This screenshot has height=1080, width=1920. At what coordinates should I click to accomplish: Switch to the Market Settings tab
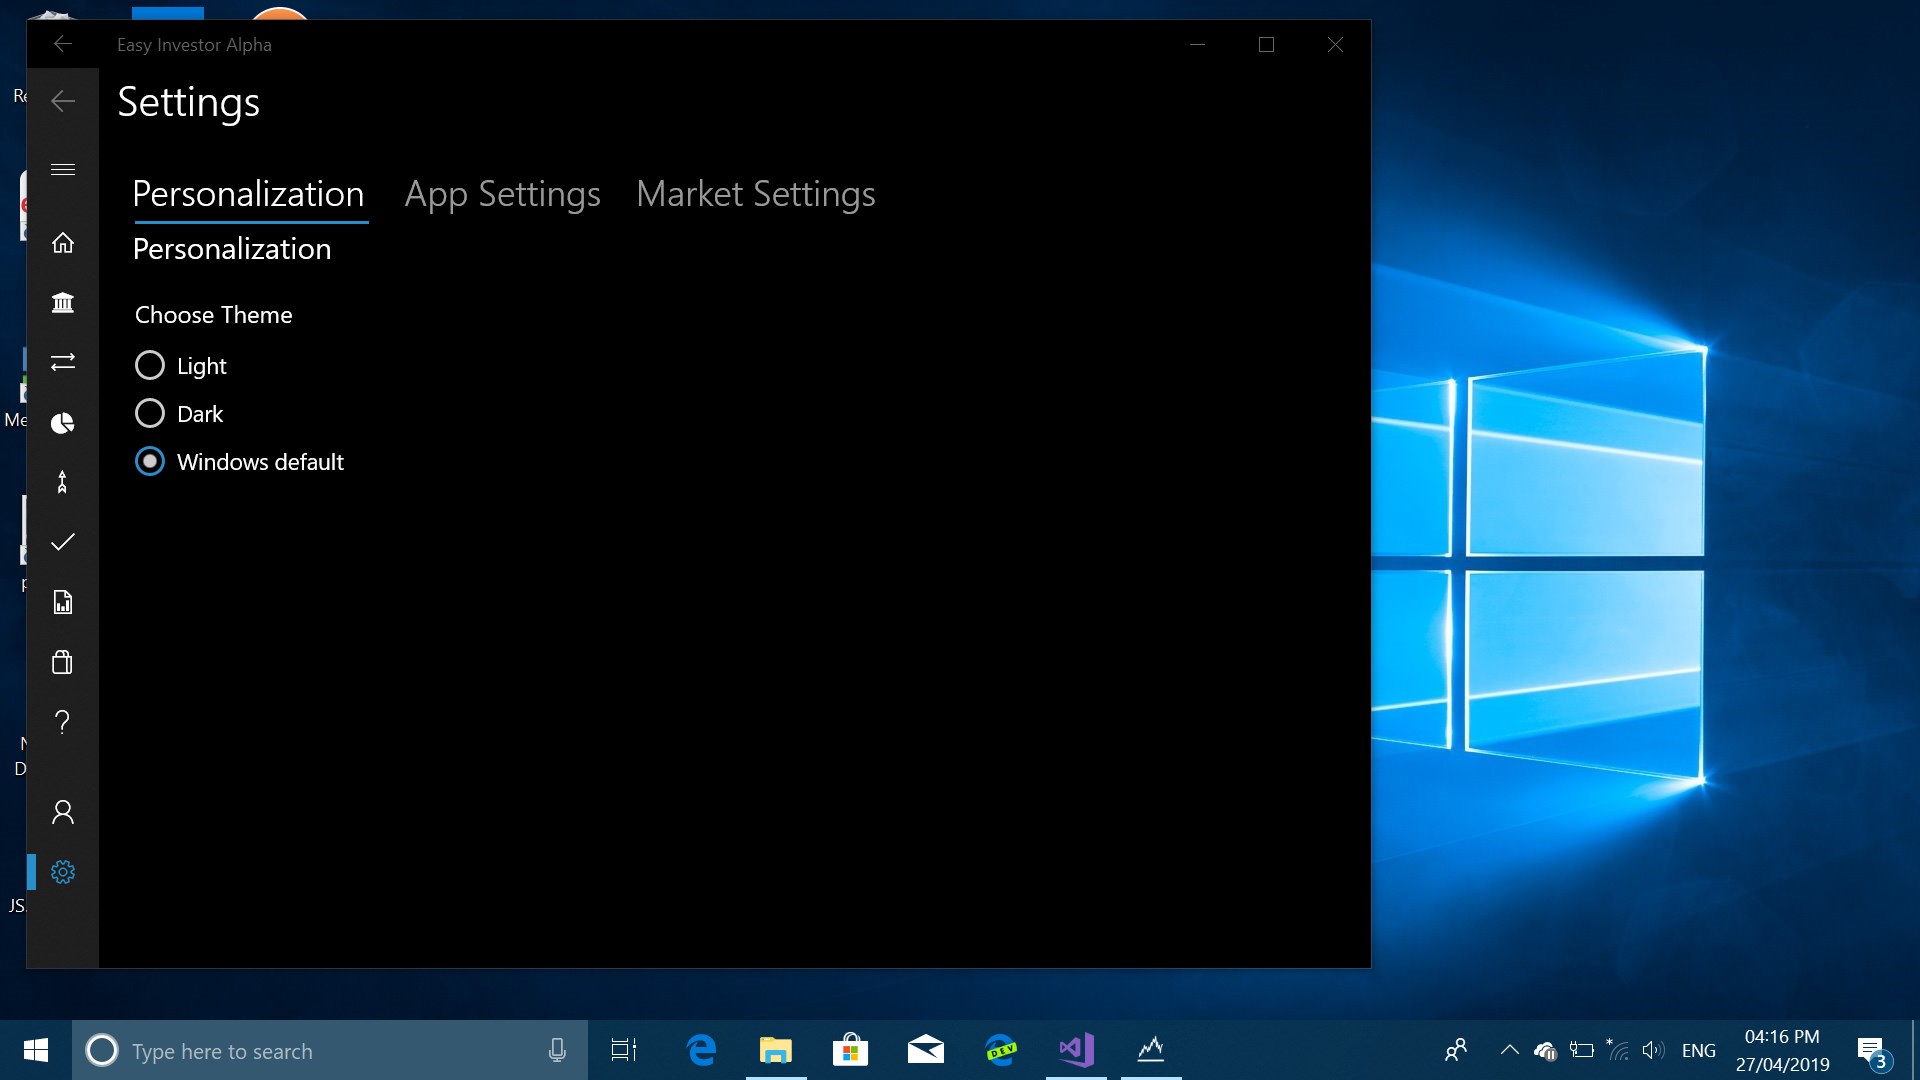[755, 194]
